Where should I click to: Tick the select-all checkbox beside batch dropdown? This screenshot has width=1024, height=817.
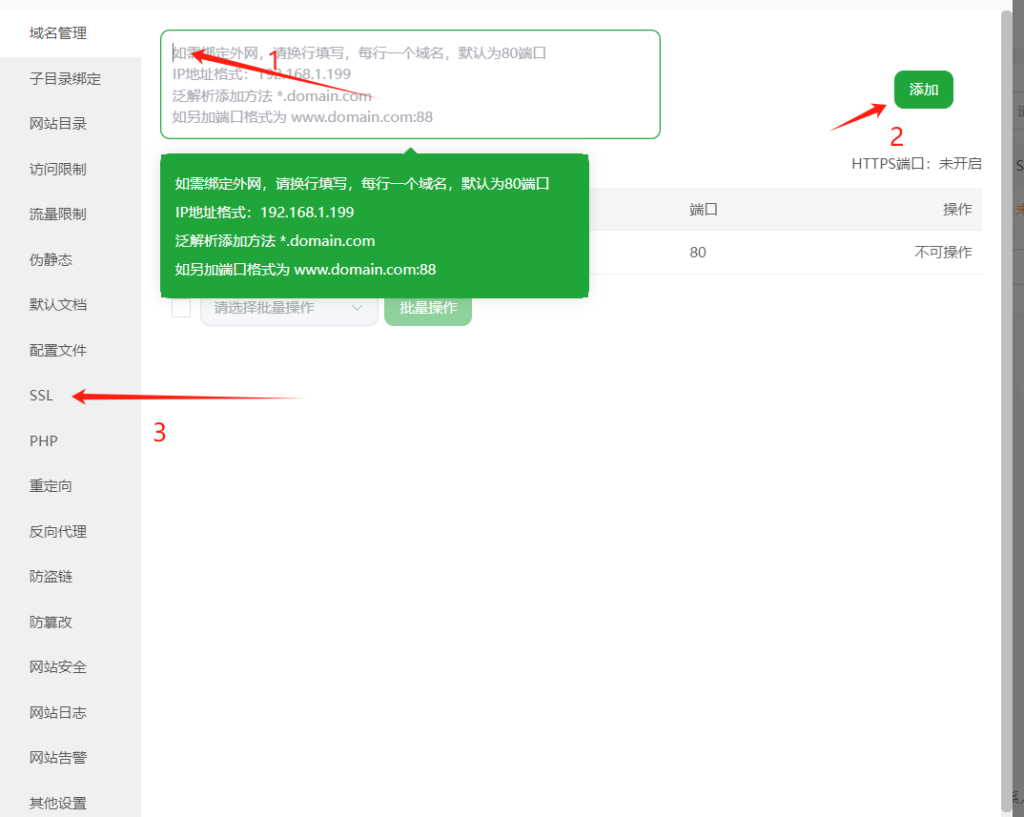click(x=181, y=308)
